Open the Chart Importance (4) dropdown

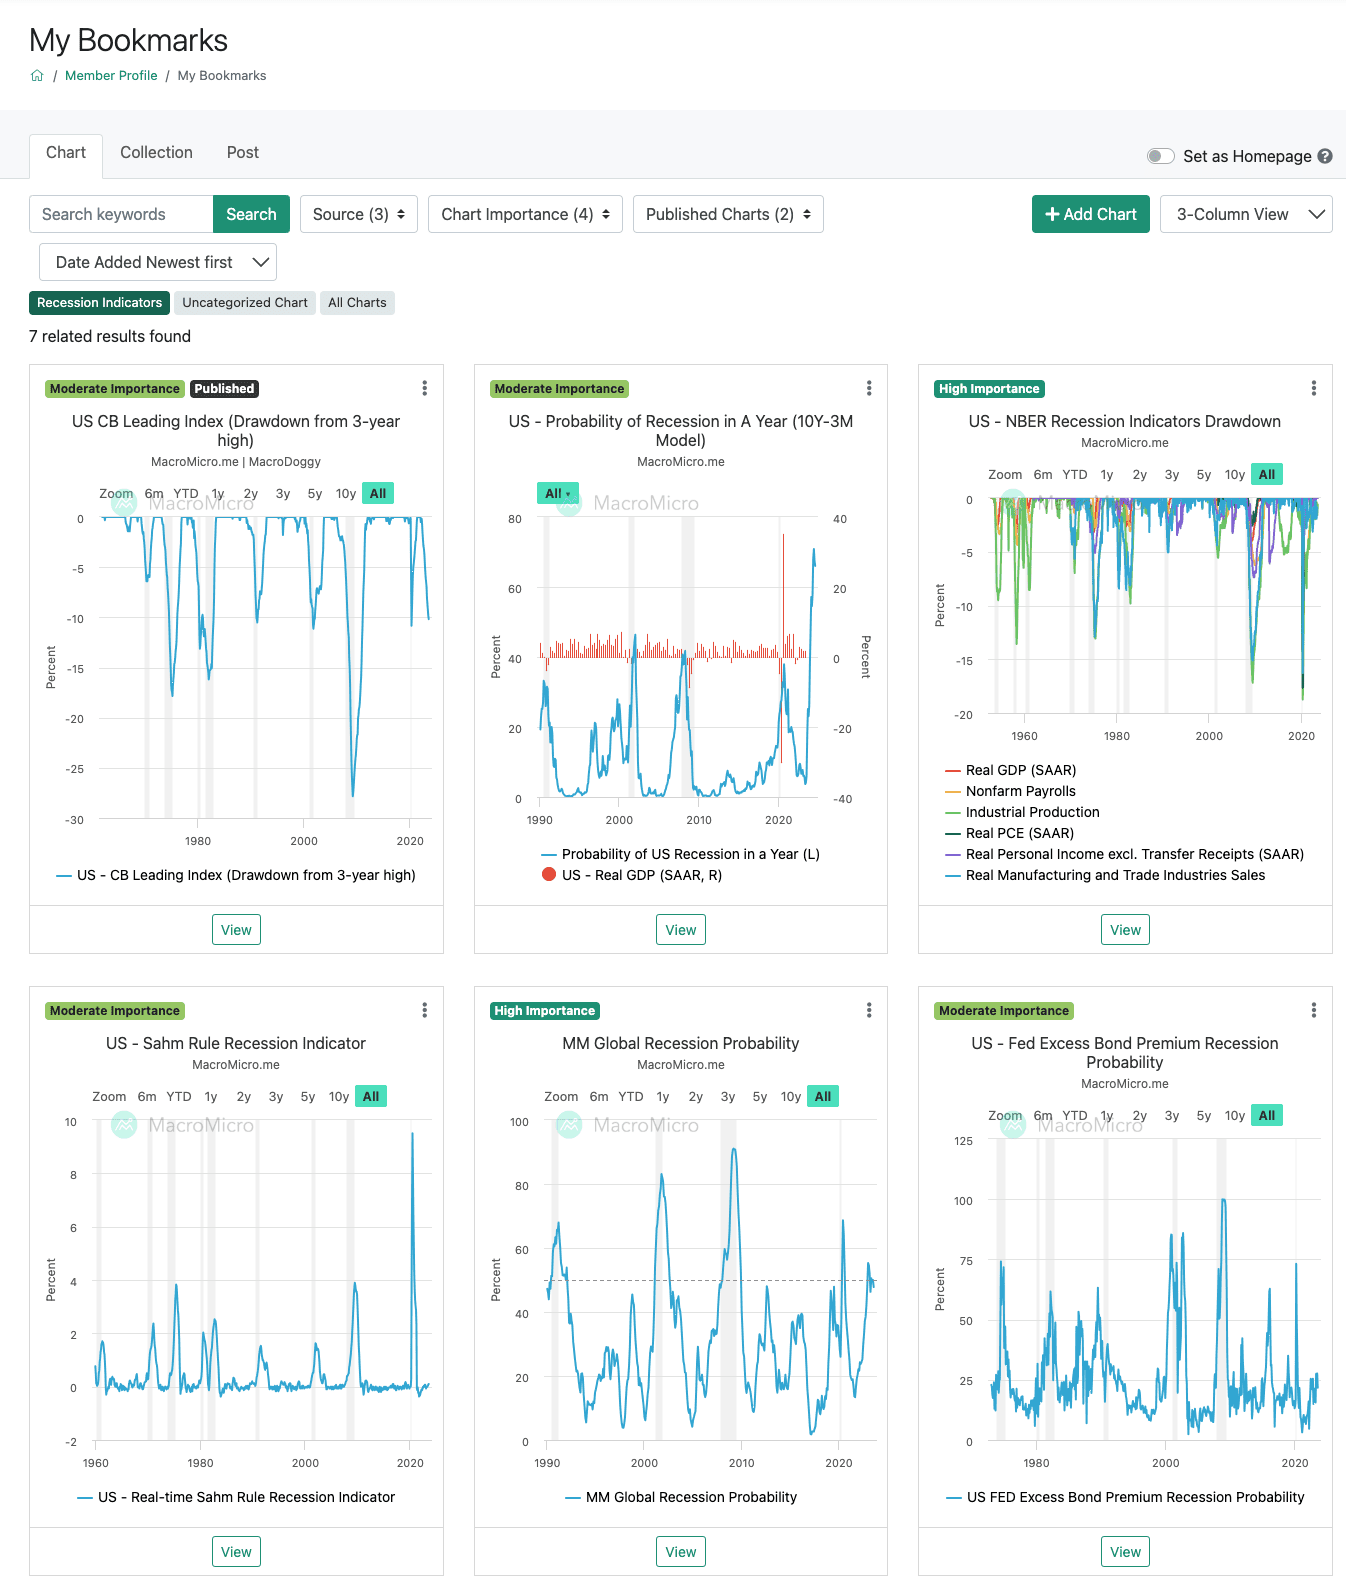coord(525,214)
